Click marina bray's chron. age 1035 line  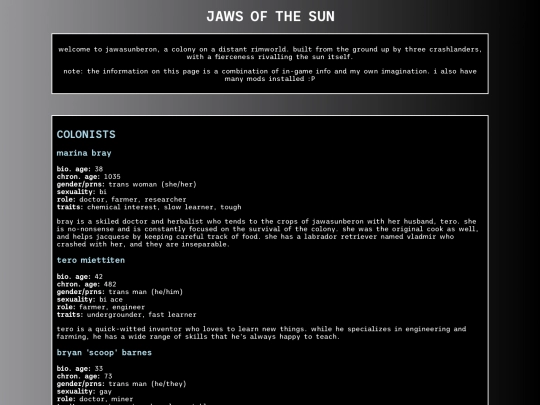89,177
